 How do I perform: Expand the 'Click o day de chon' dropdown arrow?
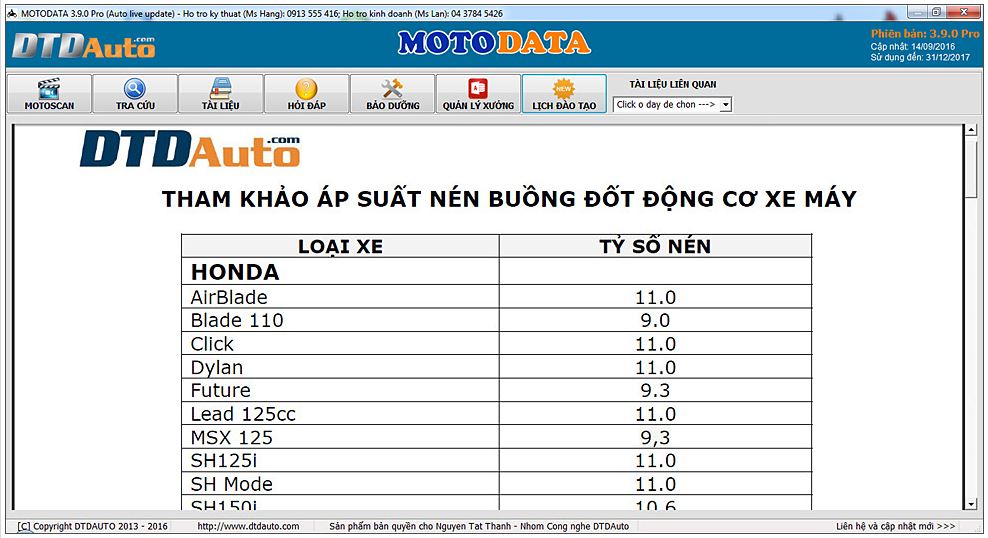(726, 105)
